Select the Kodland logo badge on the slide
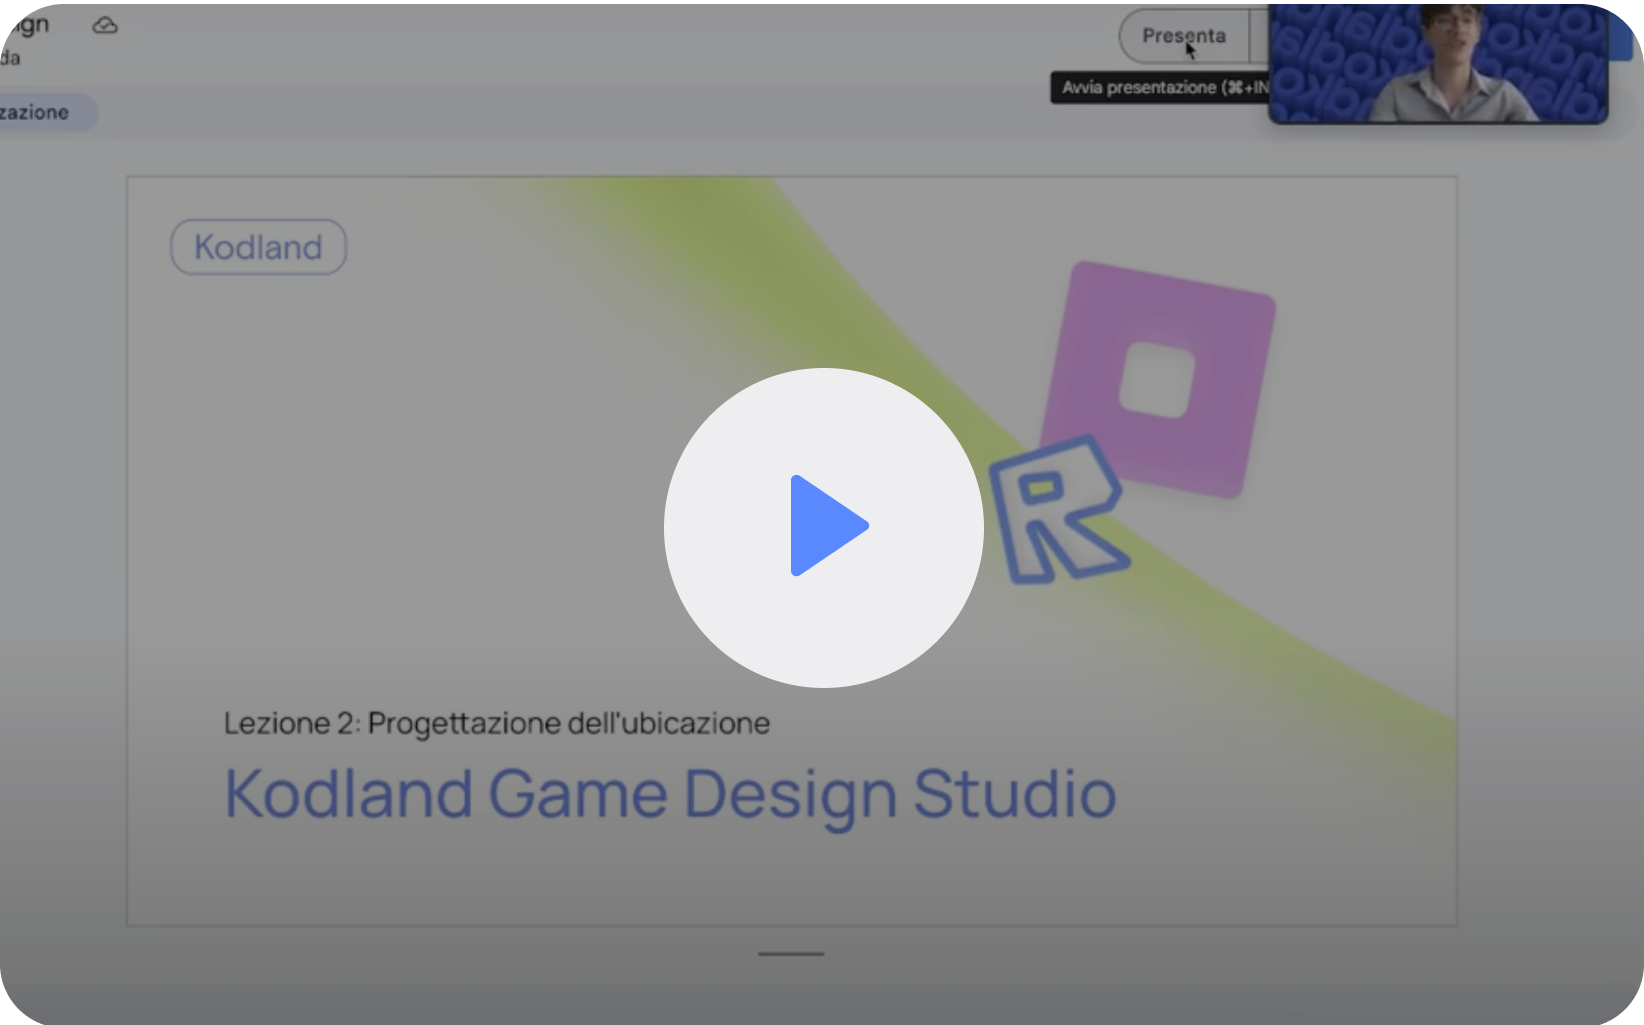Viewport: 1644px width, 1025px height. coord(258,247)
